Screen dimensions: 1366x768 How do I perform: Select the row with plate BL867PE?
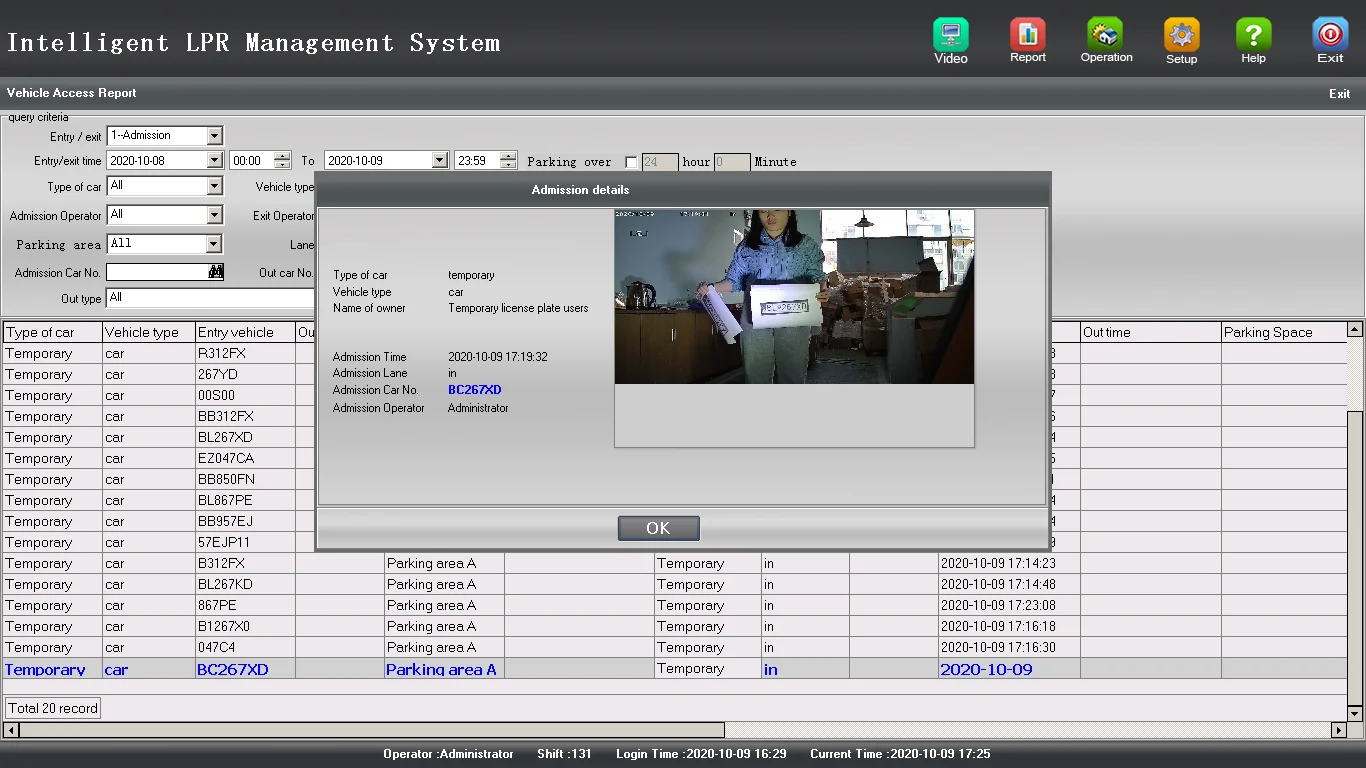tap(225, 500)
